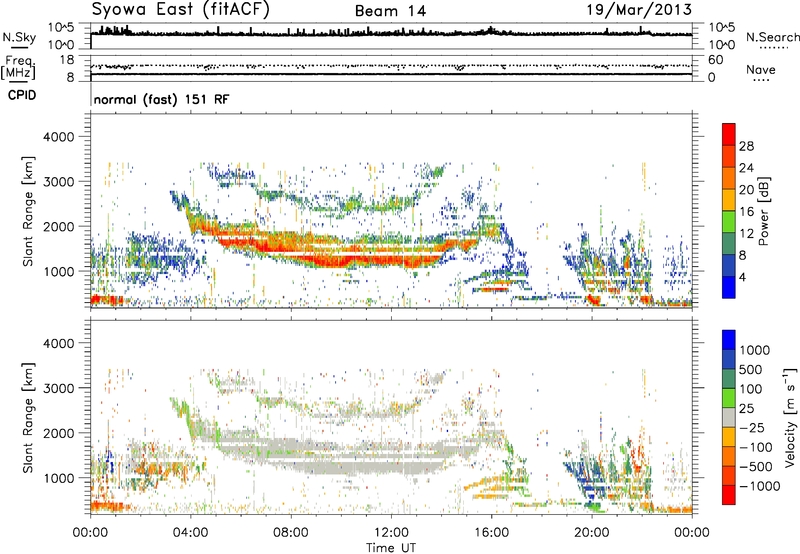The height and width of the screenshot is (554, 800).
Task: Select the '04:00' time tick label
Action: pos(190,533)
